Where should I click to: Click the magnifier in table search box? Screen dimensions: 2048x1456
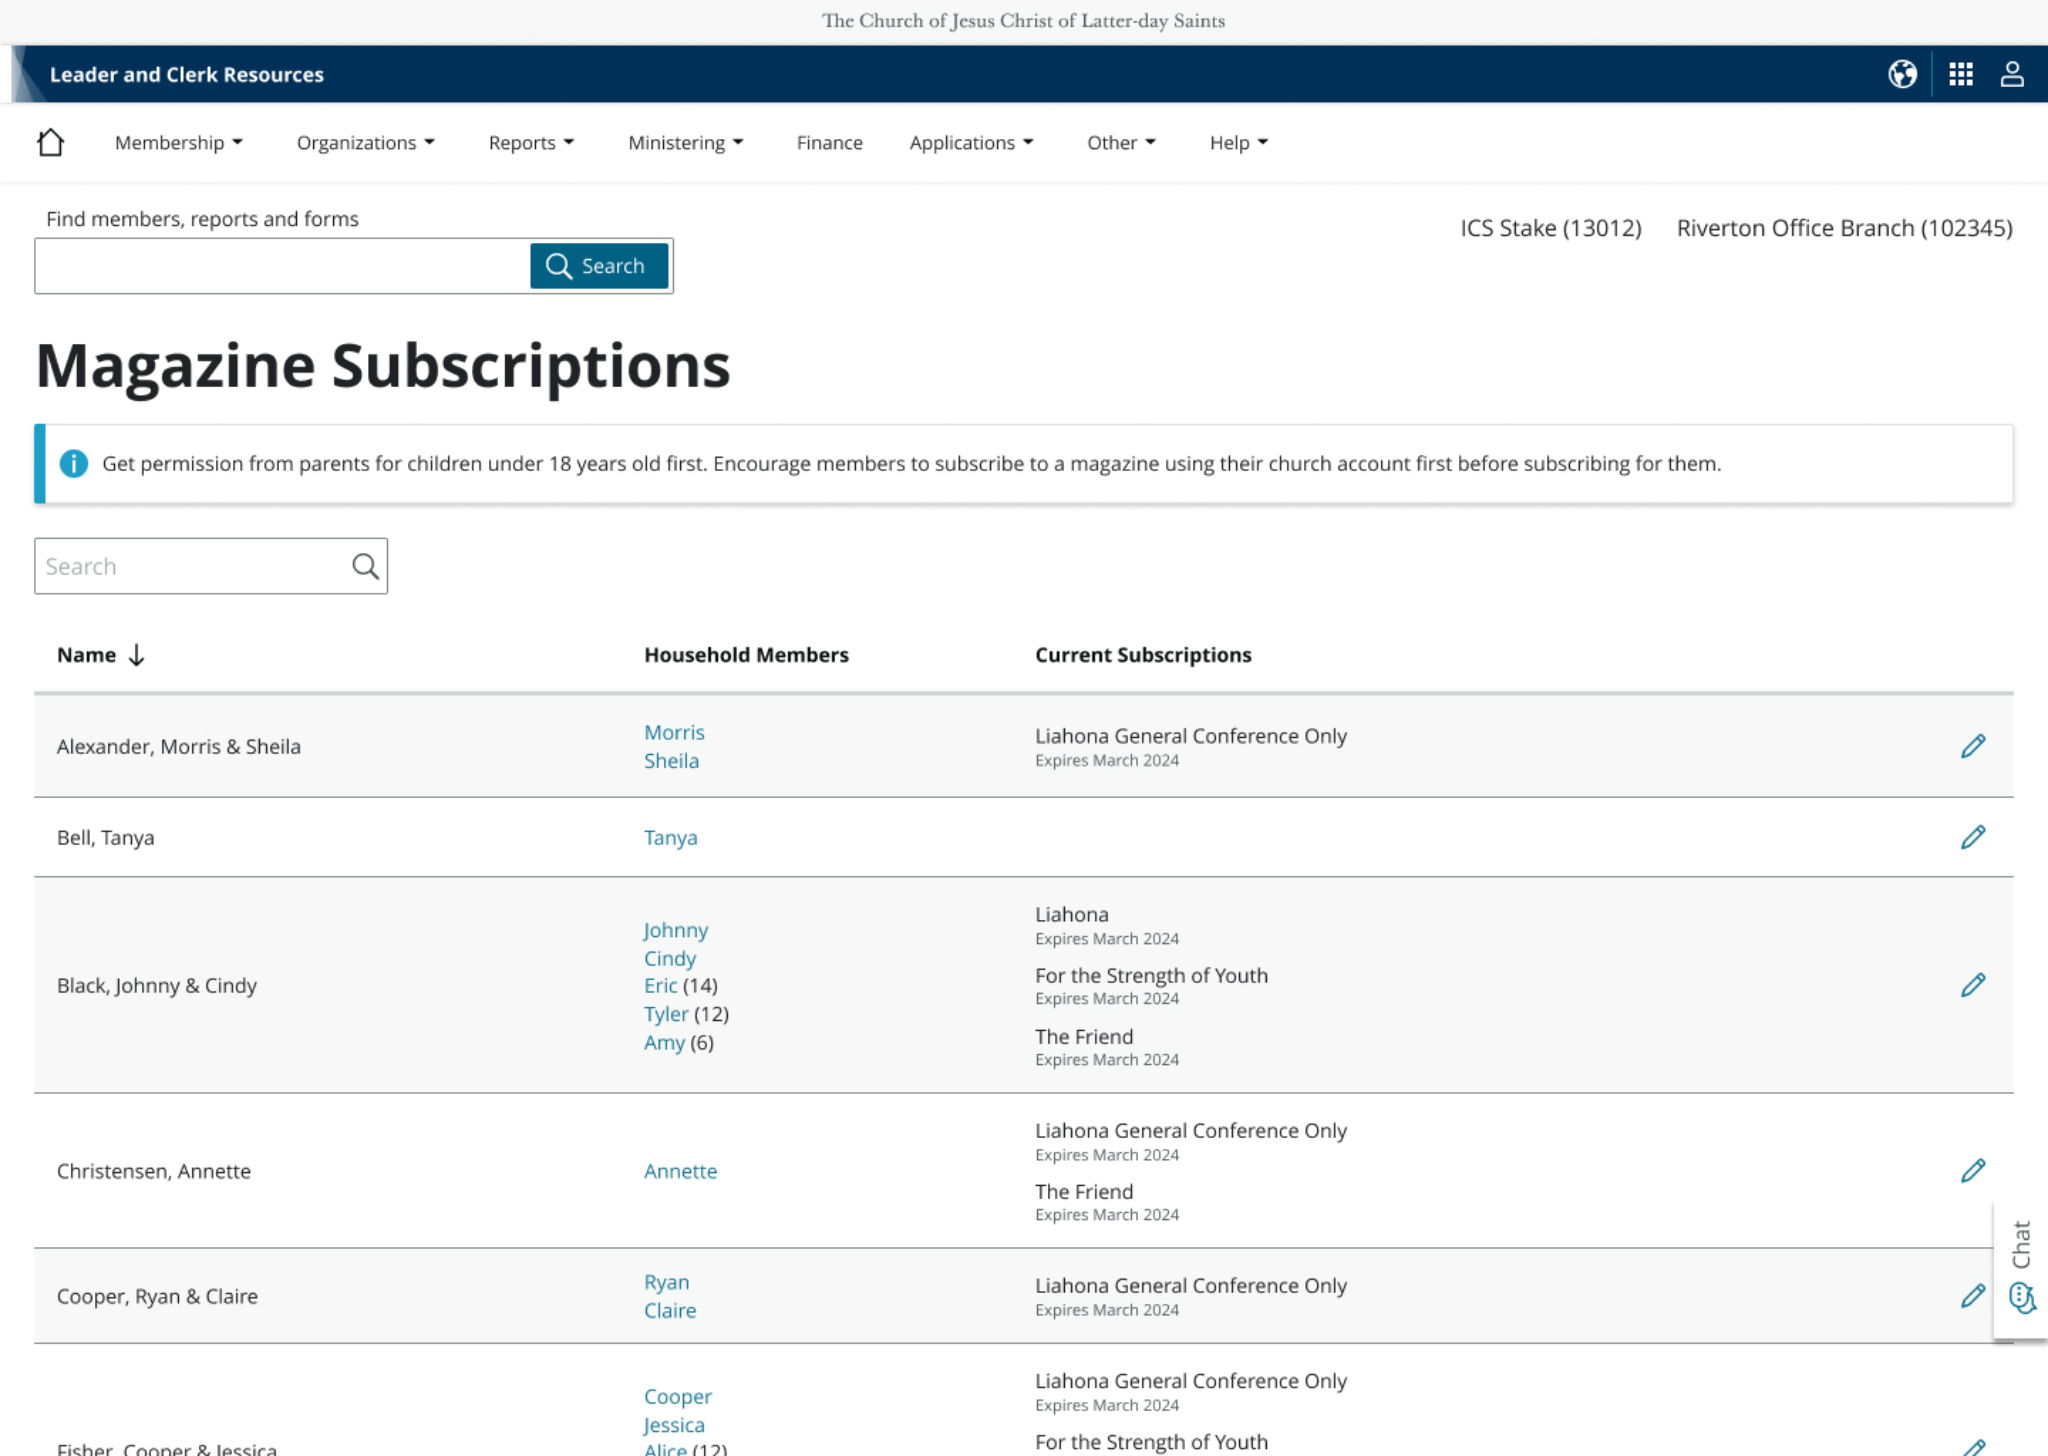coord(365,567)
